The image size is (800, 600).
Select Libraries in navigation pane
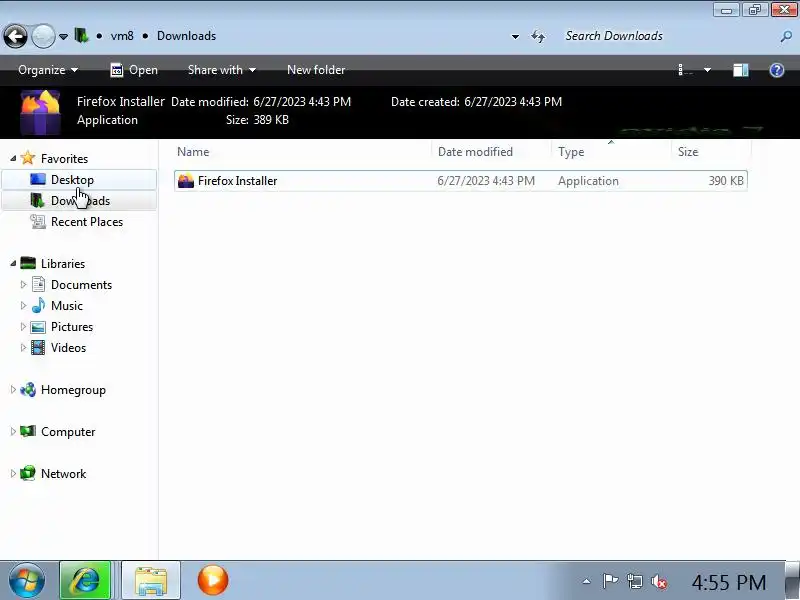[63, 264]
